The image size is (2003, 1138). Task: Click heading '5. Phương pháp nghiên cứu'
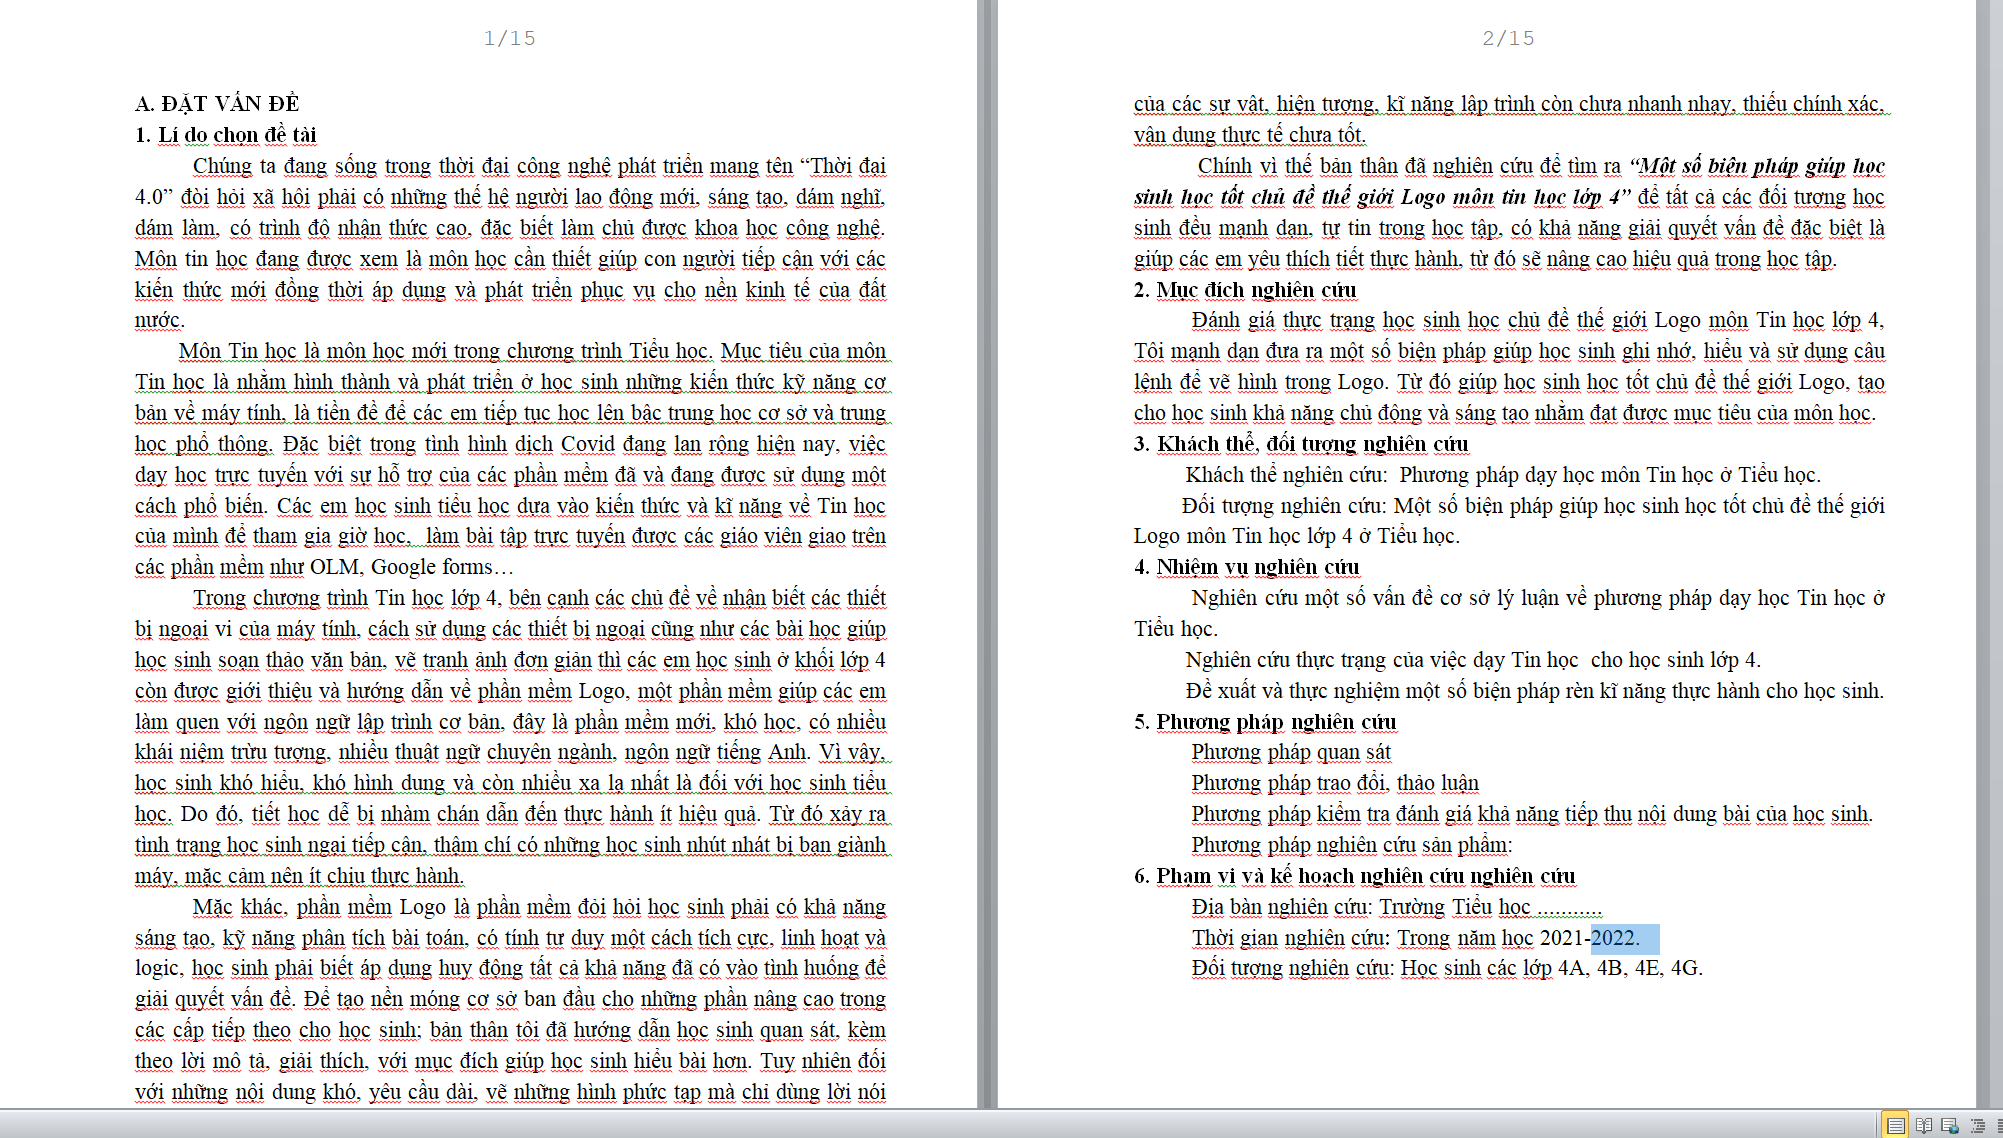point(1264,722)
